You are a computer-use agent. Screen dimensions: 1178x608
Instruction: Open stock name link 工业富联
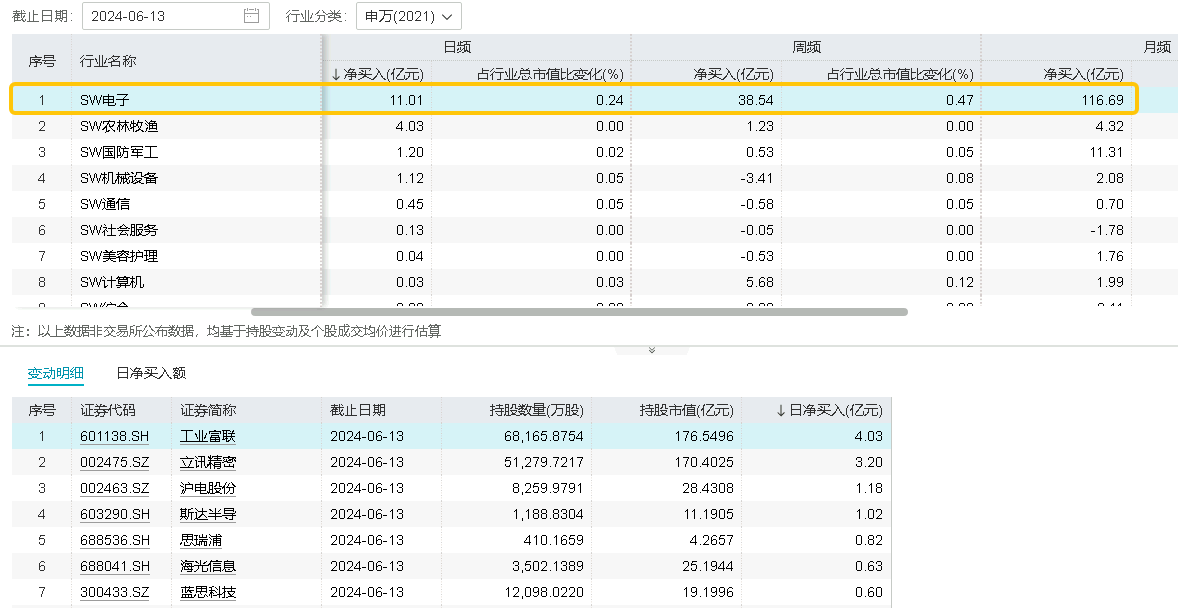click(208, 436)
